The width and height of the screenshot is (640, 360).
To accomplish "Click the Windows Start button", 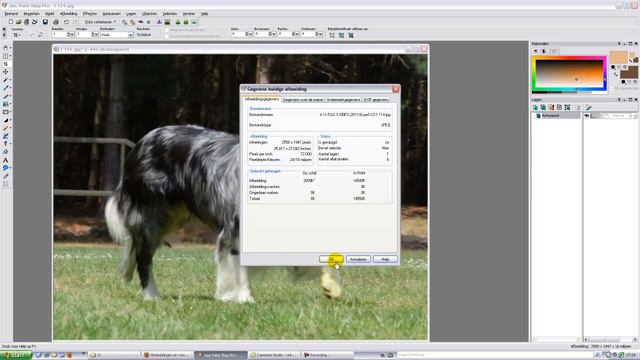I will (x=16, y=355).
